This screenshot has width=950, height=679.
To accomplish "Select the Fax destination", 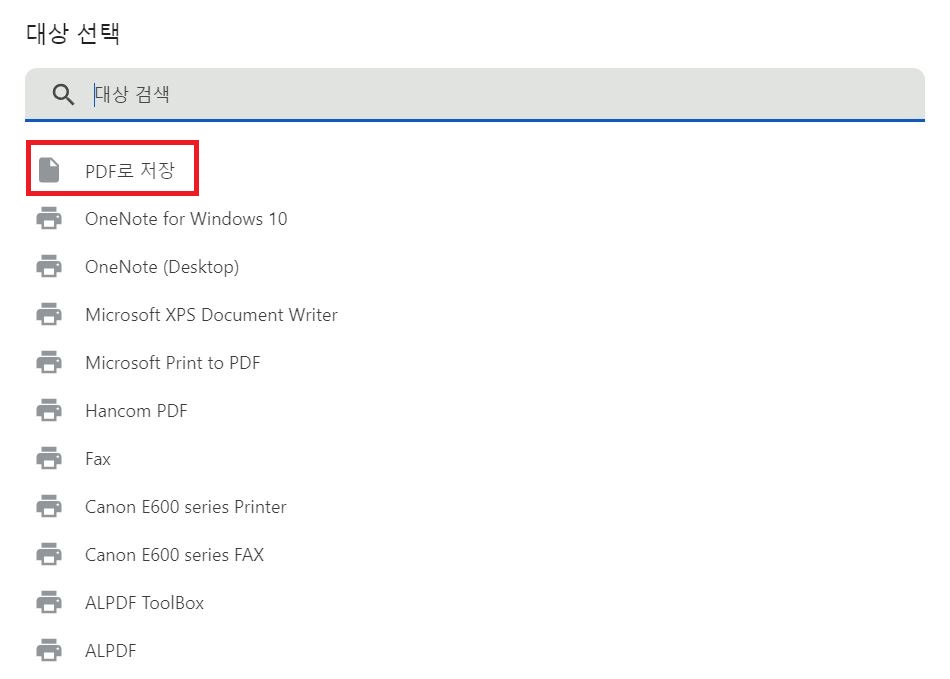I will click(98, 459).
